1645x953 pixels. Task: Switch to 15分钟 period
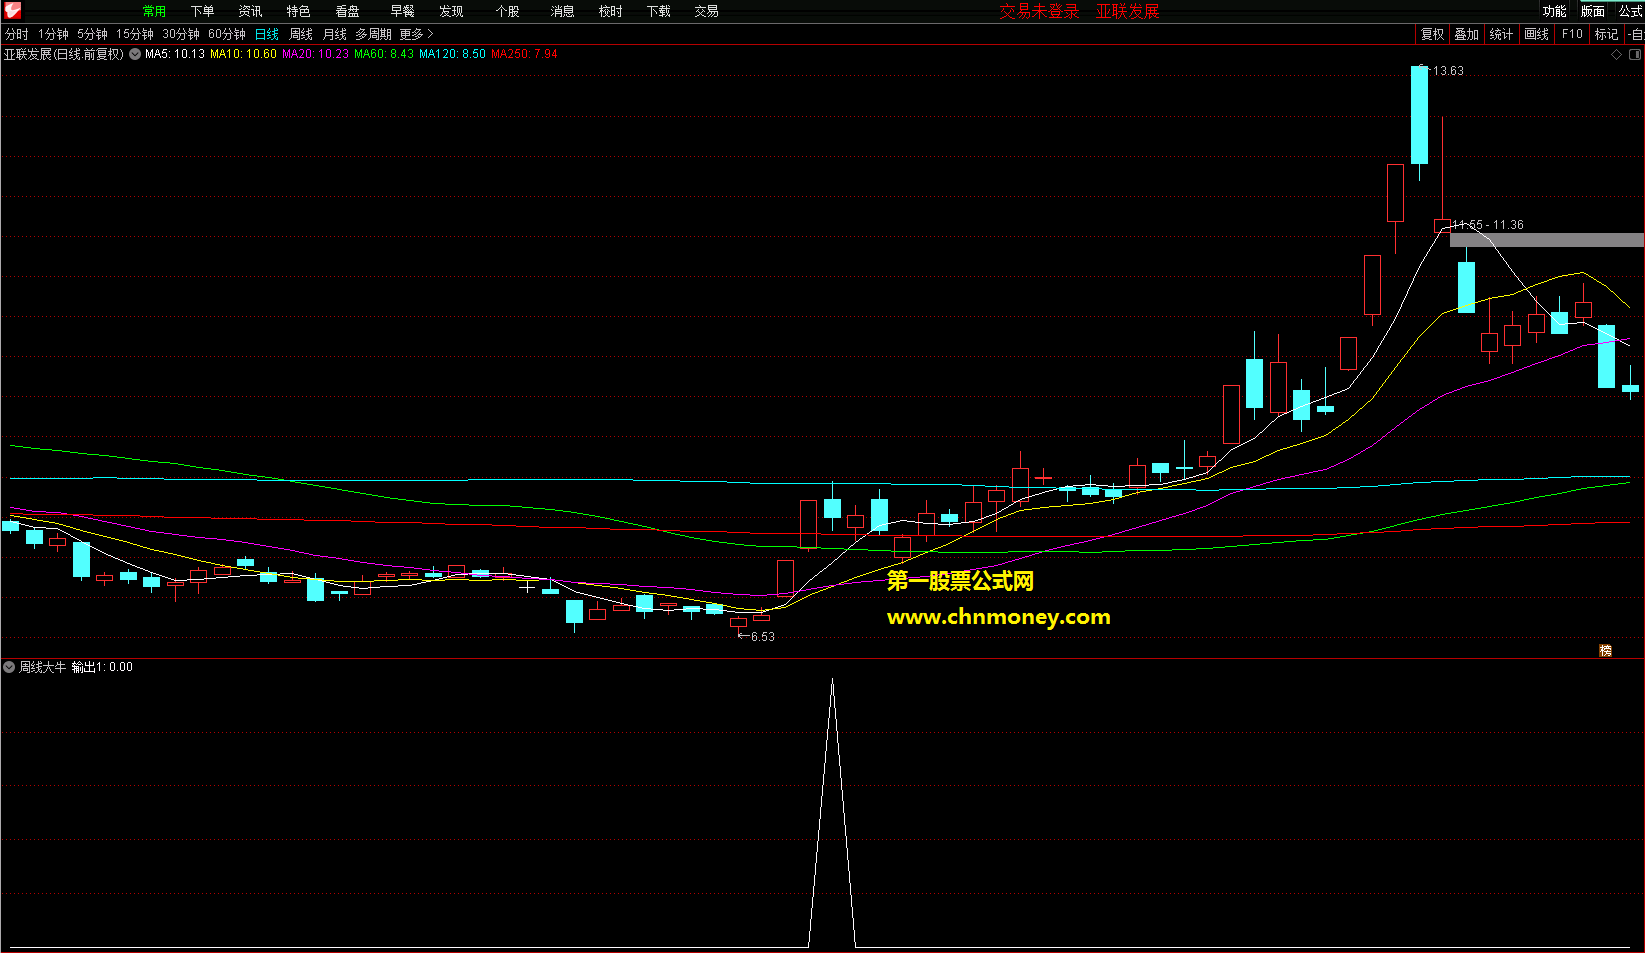pyautogui.click(x=135, y=34)
